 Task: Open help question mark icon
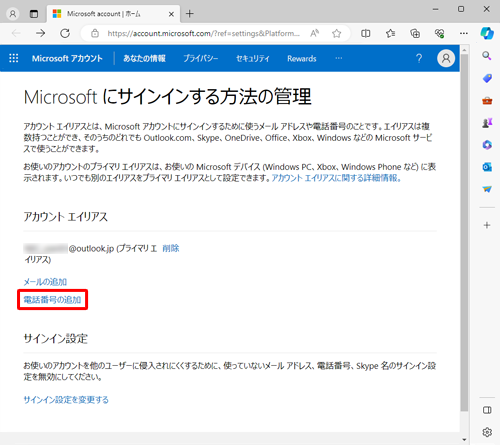[x=419, y=58]
